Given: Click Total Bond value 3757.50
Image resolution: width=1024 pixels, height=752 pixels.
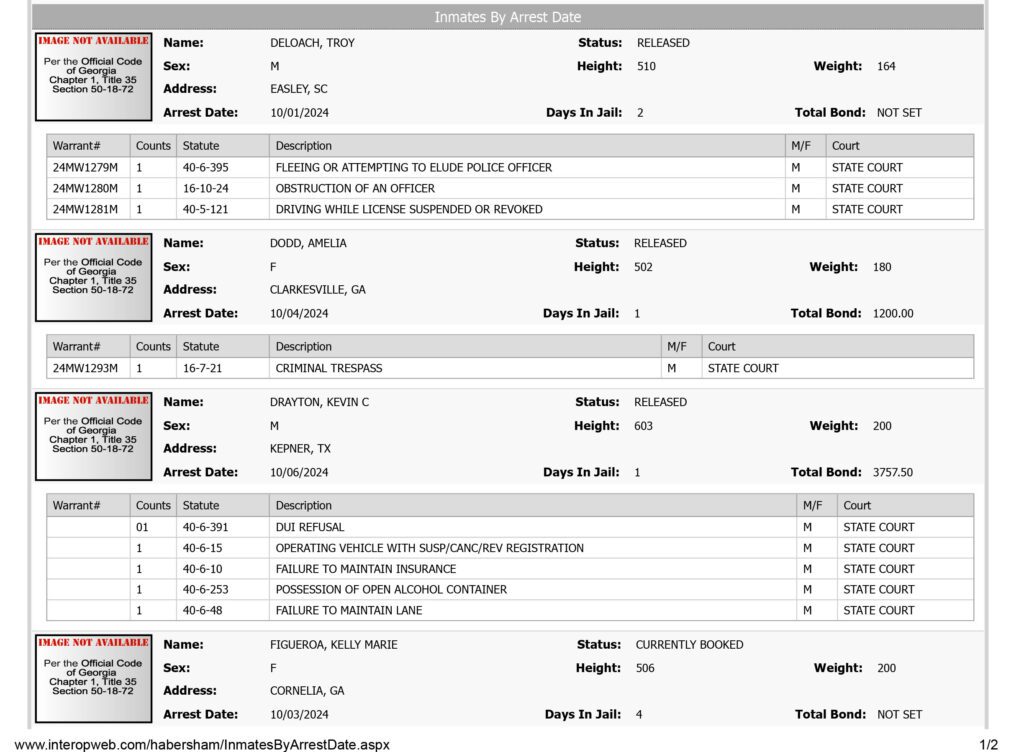Looking at the screenshot, I should 893,472.
